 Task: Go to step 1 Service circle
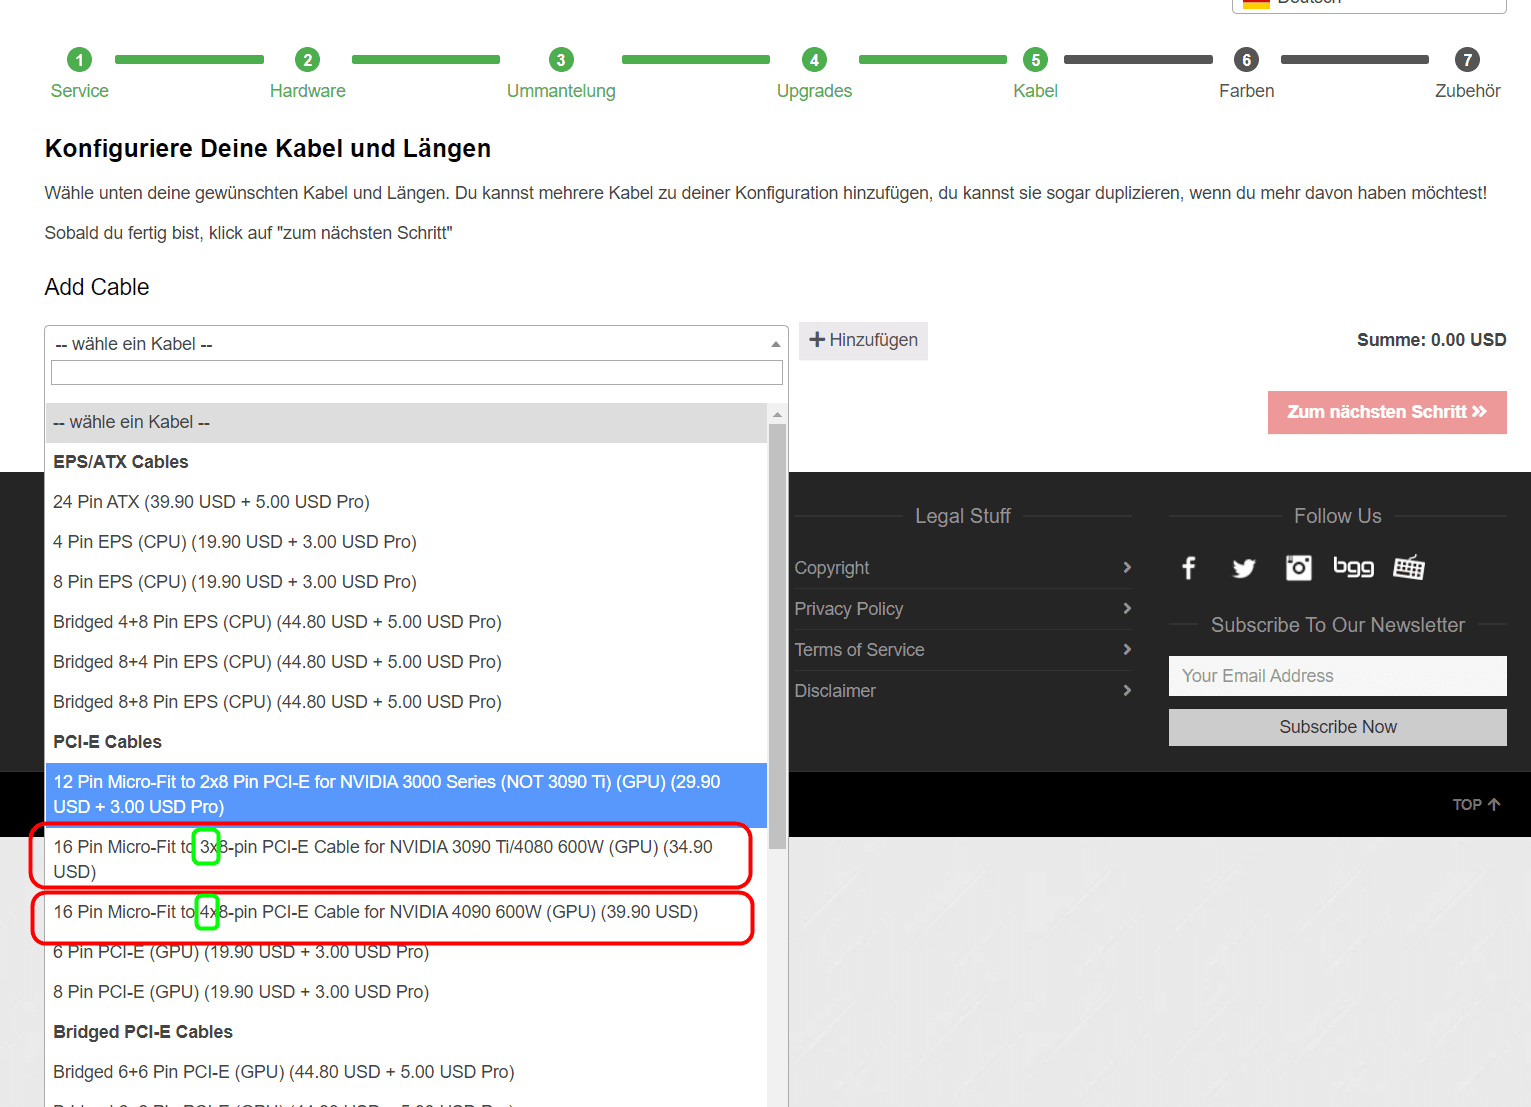pos(79,60)
